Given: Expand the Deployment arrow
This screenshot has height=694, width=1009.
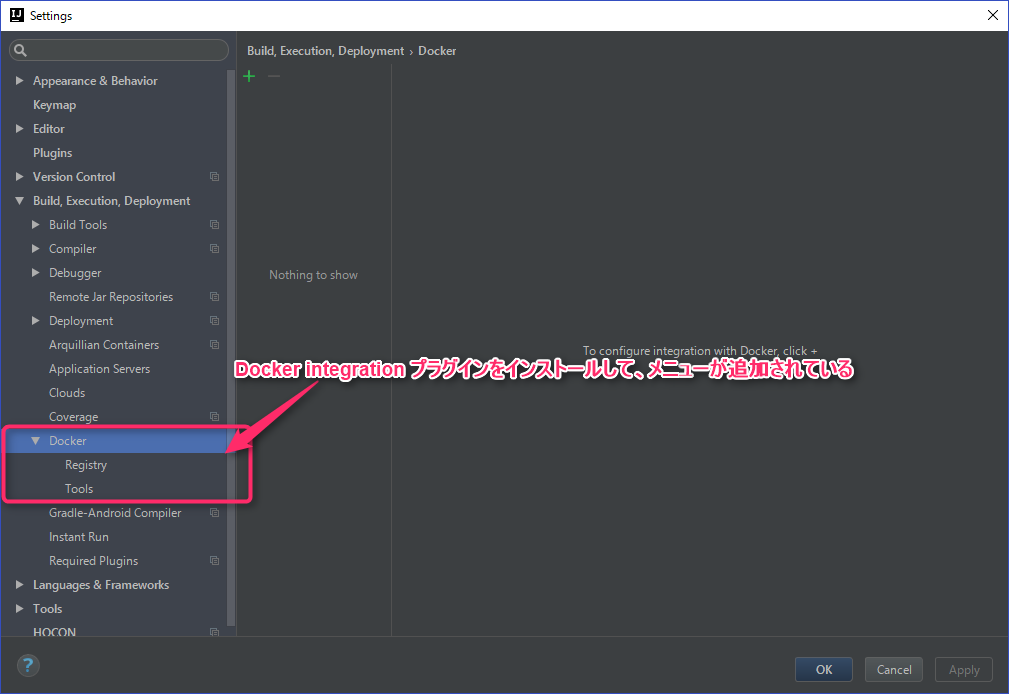Looking at the screenshot, I should (x=35, y=321).
